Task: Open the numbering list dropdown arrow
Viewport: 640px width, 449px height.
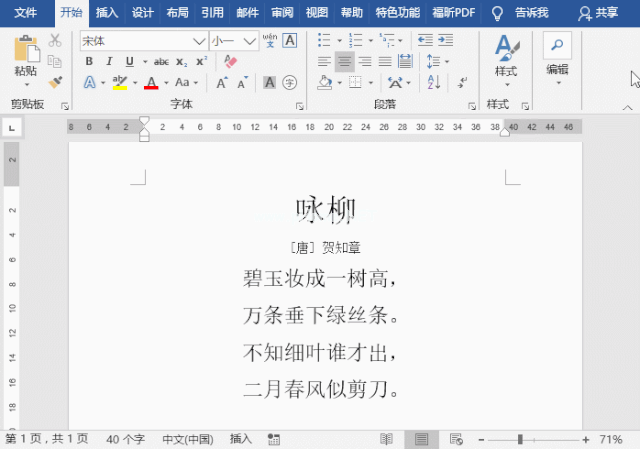Action: pyautogui.click(x=371, y=40)
